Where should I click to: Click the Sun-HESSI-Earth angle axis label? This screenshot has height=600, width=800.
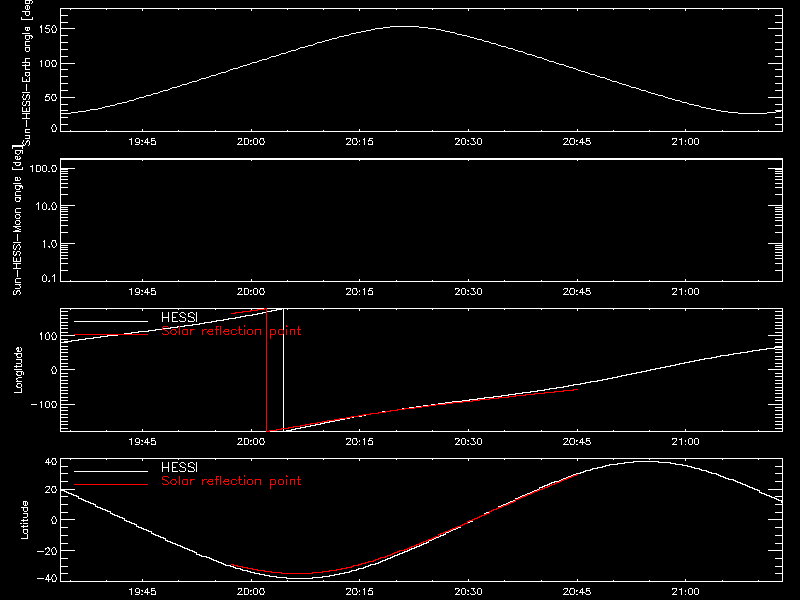27,72
